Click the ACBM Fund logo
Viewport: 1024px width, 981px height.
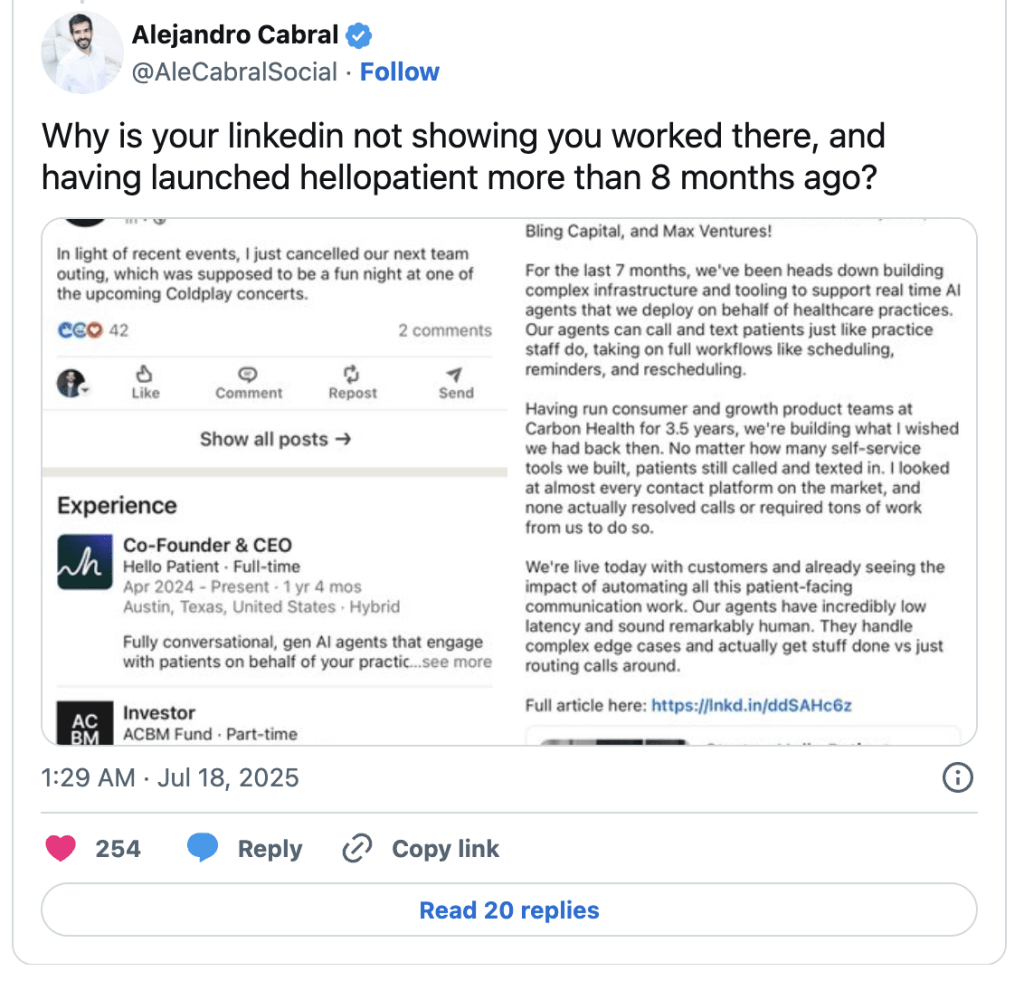(85, 724)
